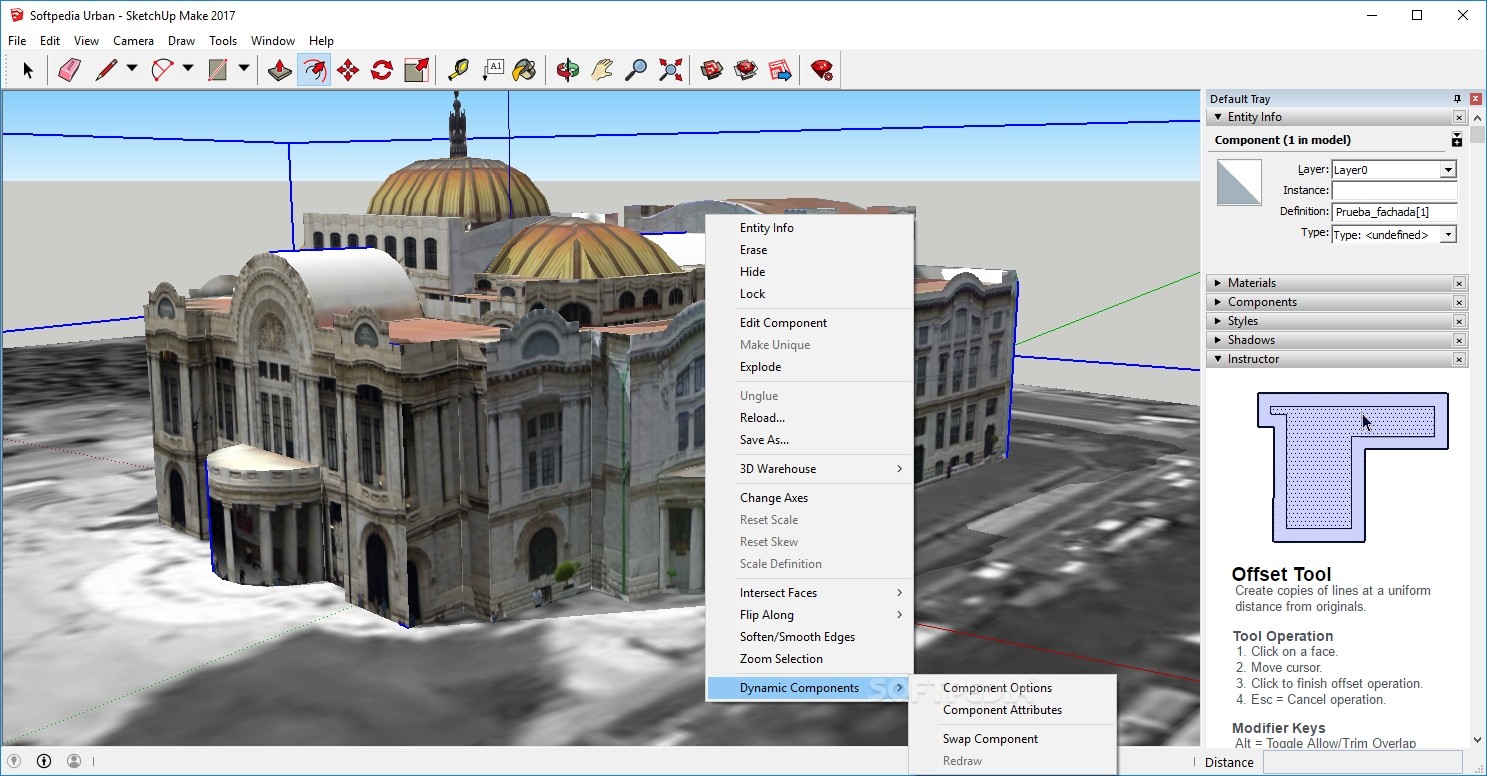Viewport: 1487px width, 776px height.
Task: Pick the Eraser tool
Action: click(x=69, y=70)
